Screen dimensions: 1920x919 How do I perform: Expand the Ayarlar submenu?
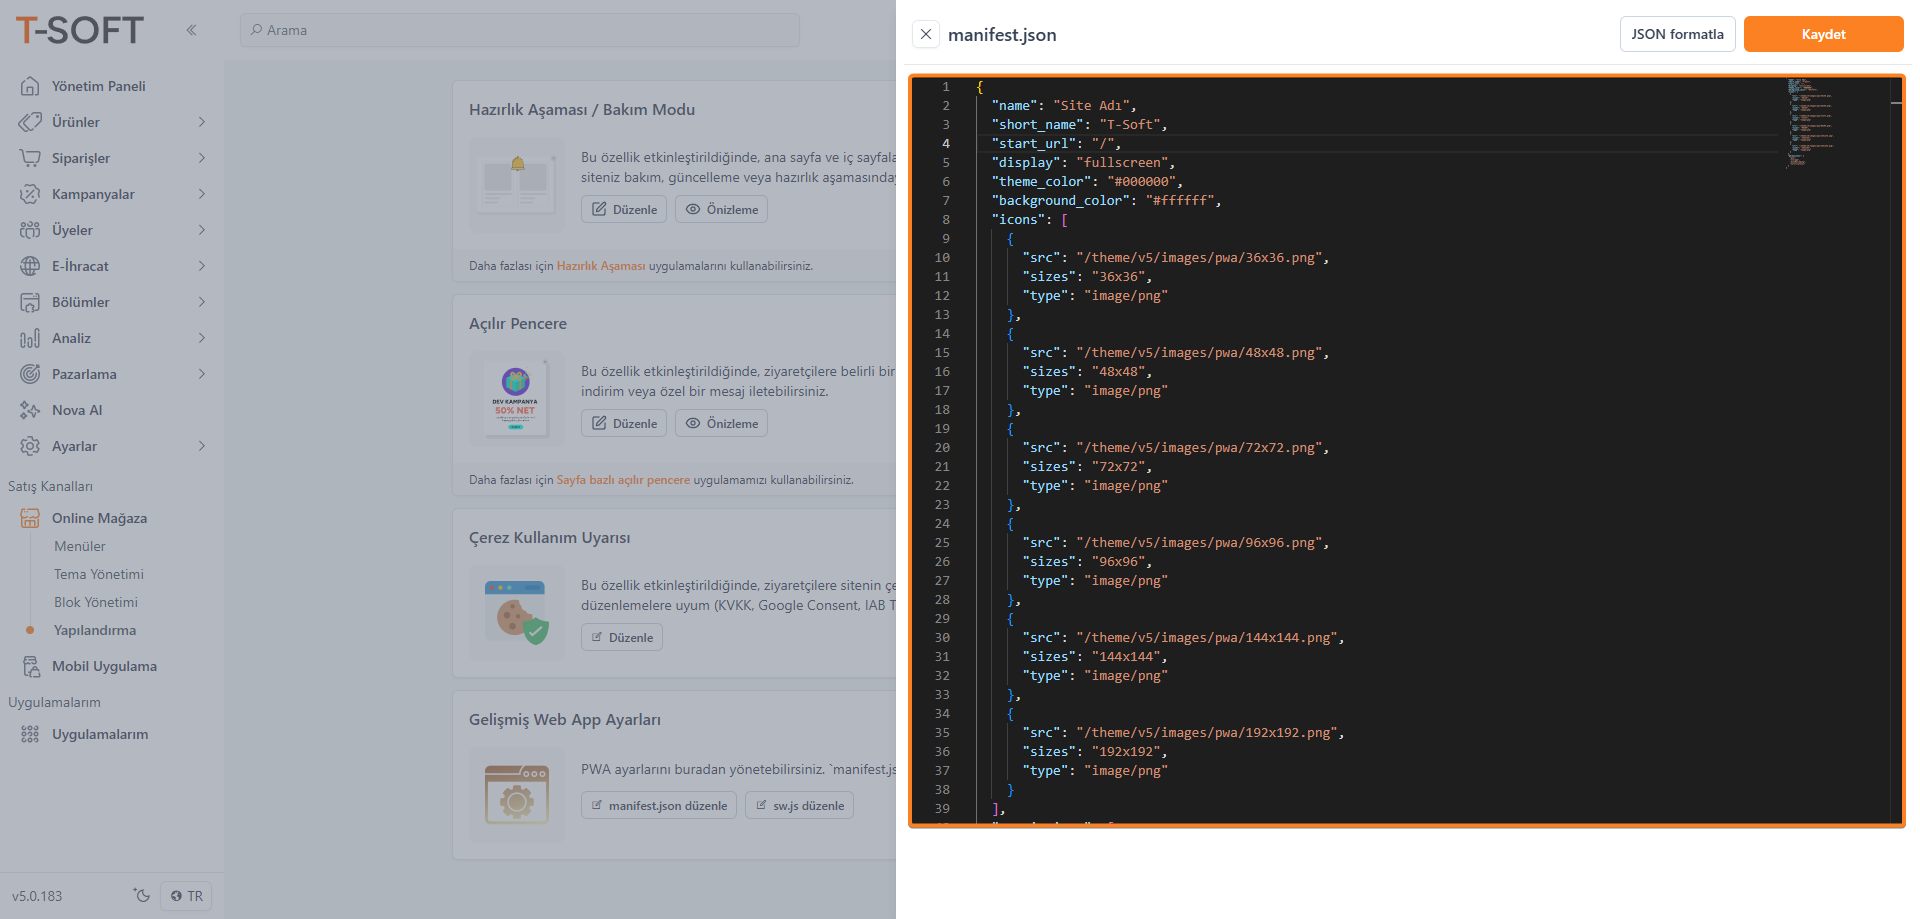click(202, 446)
